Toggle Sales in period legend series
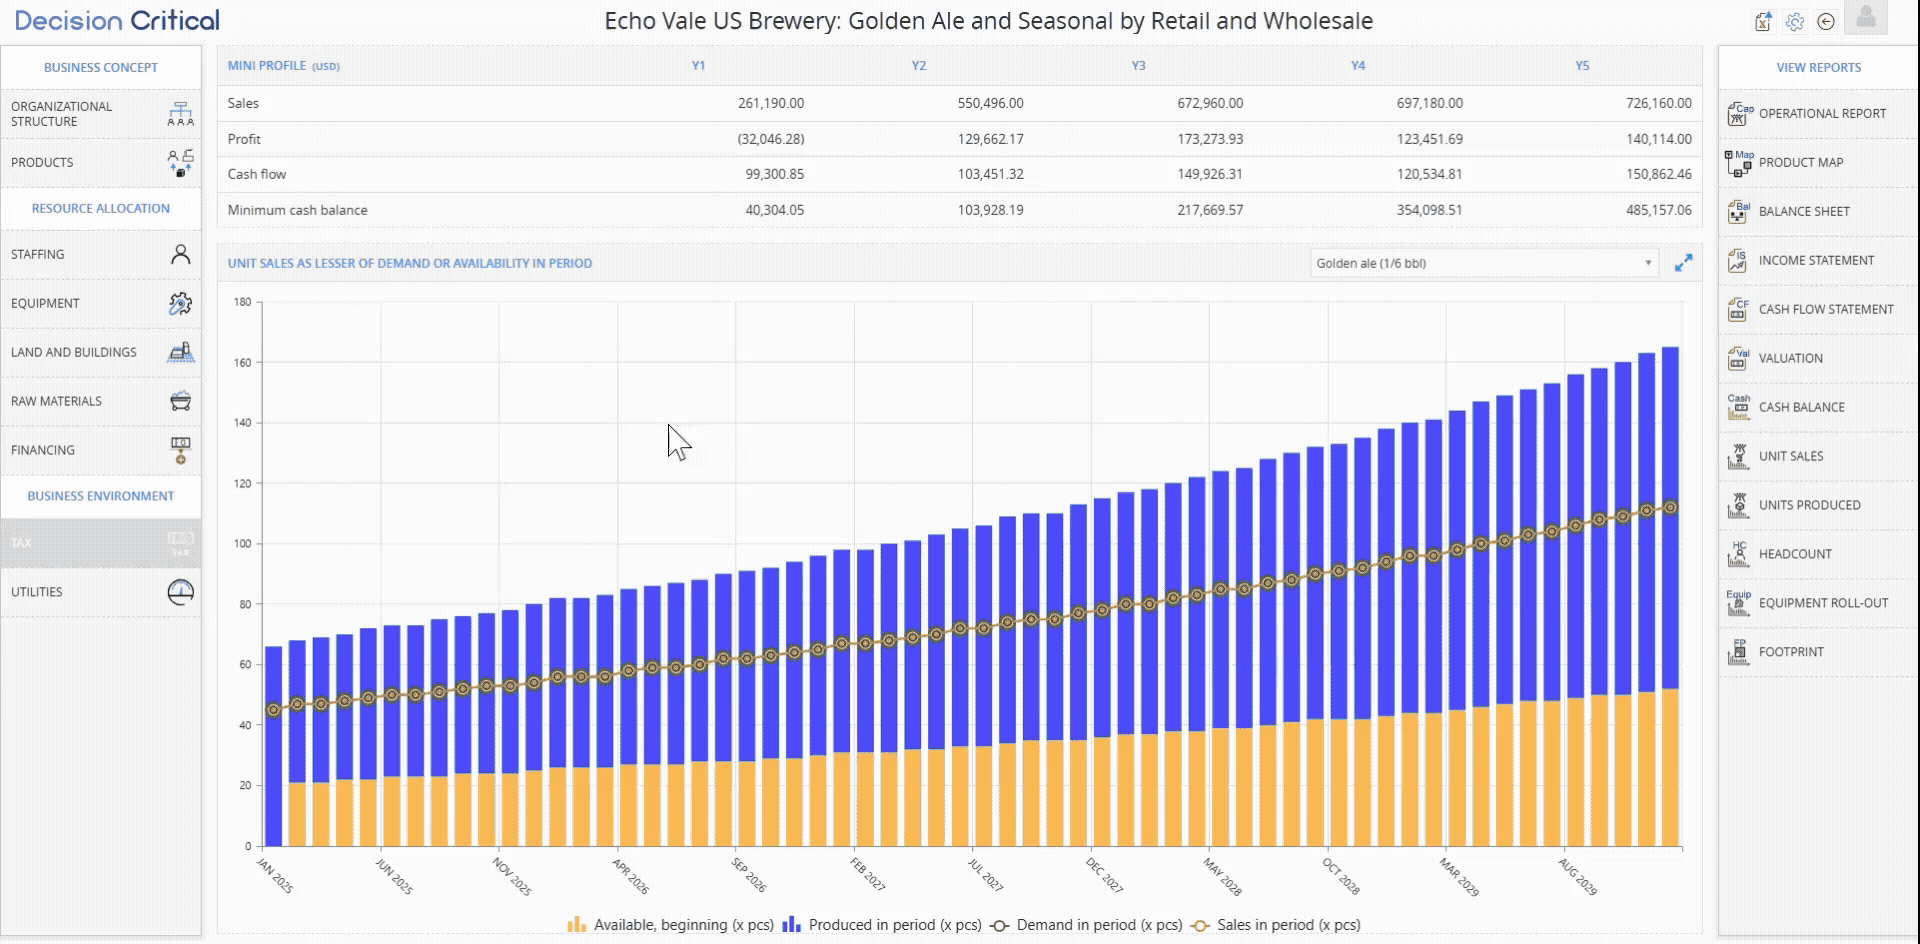The height and width of the screenshot is (944, 1920). [x=1275, y=925]
